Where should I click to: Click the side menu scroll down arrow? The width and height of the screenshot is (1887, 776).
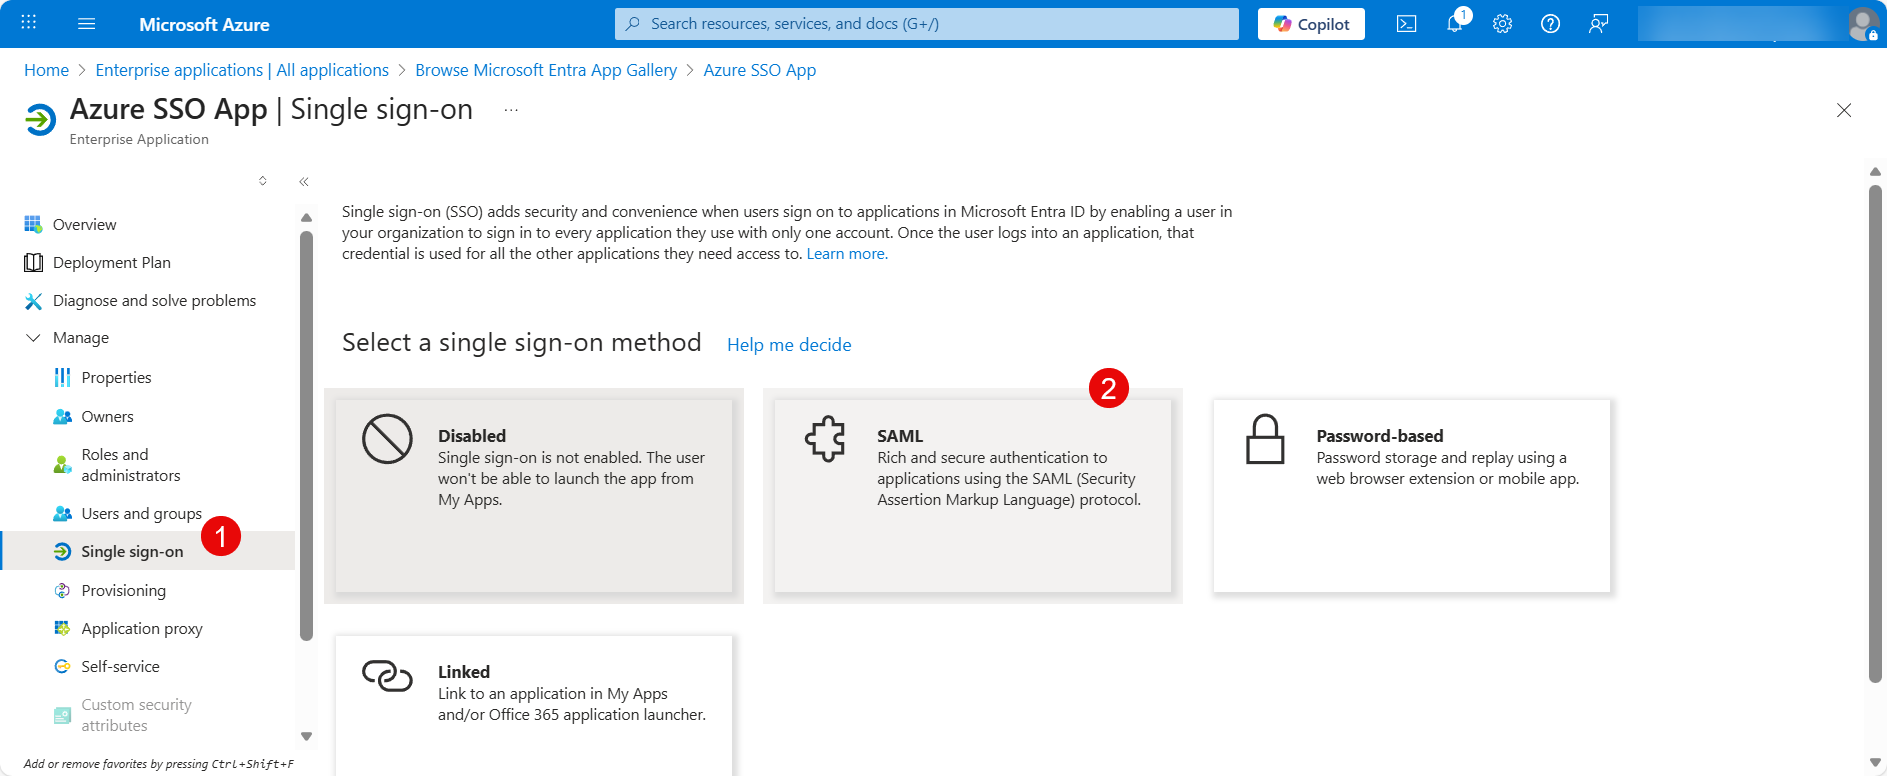click(306, 736)
